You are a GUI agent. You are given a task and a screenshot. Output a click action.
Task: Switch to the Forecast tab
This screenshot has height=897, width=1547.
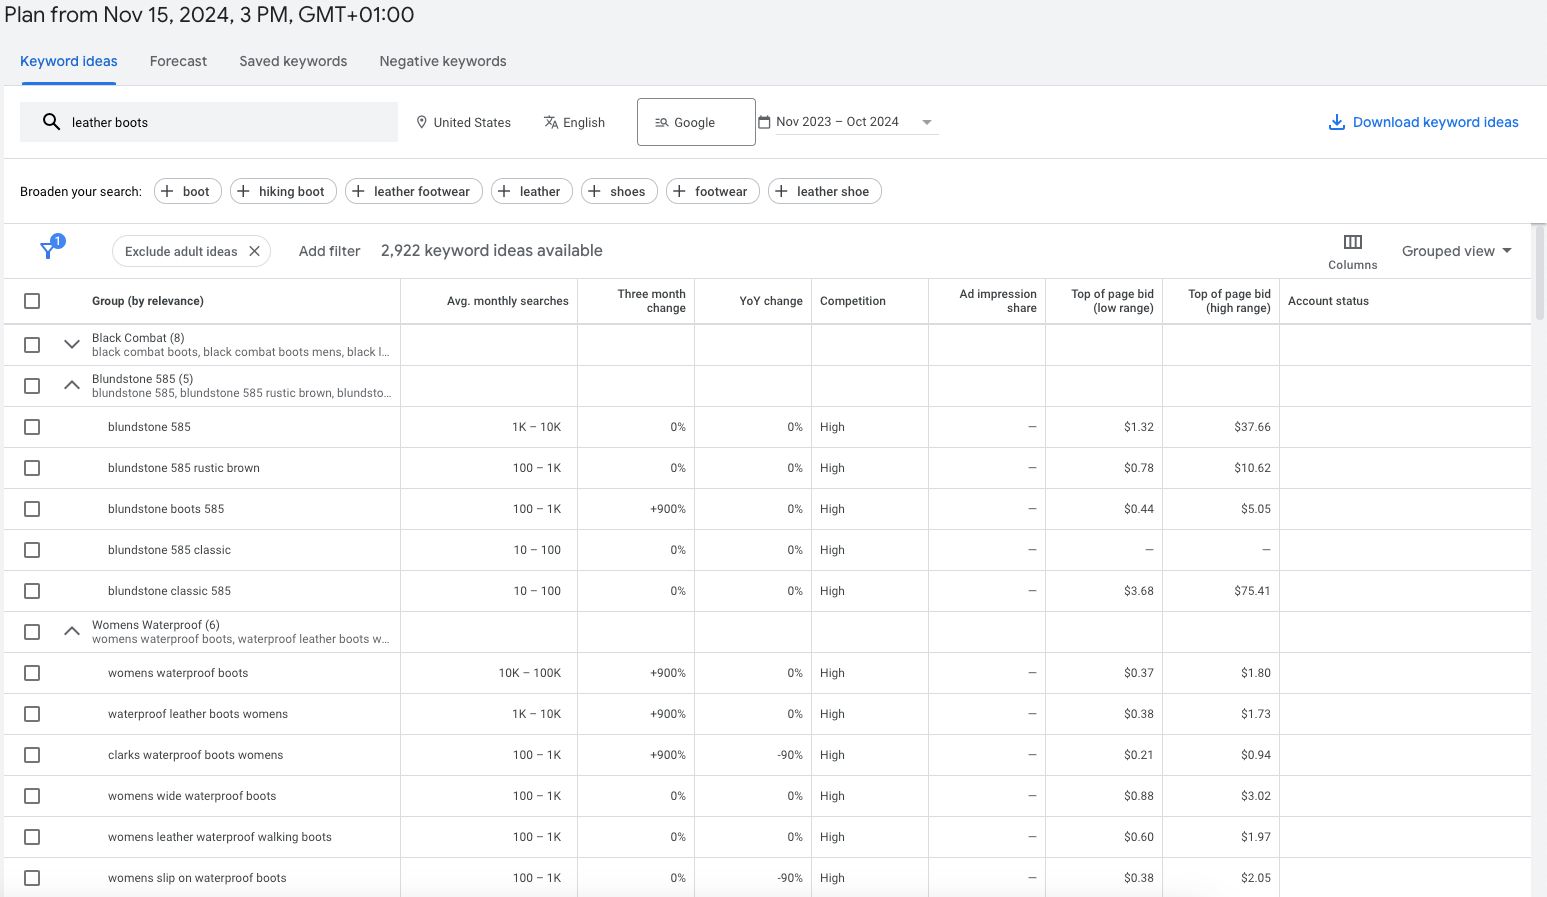pyautogui.click(x=178, y=61)
